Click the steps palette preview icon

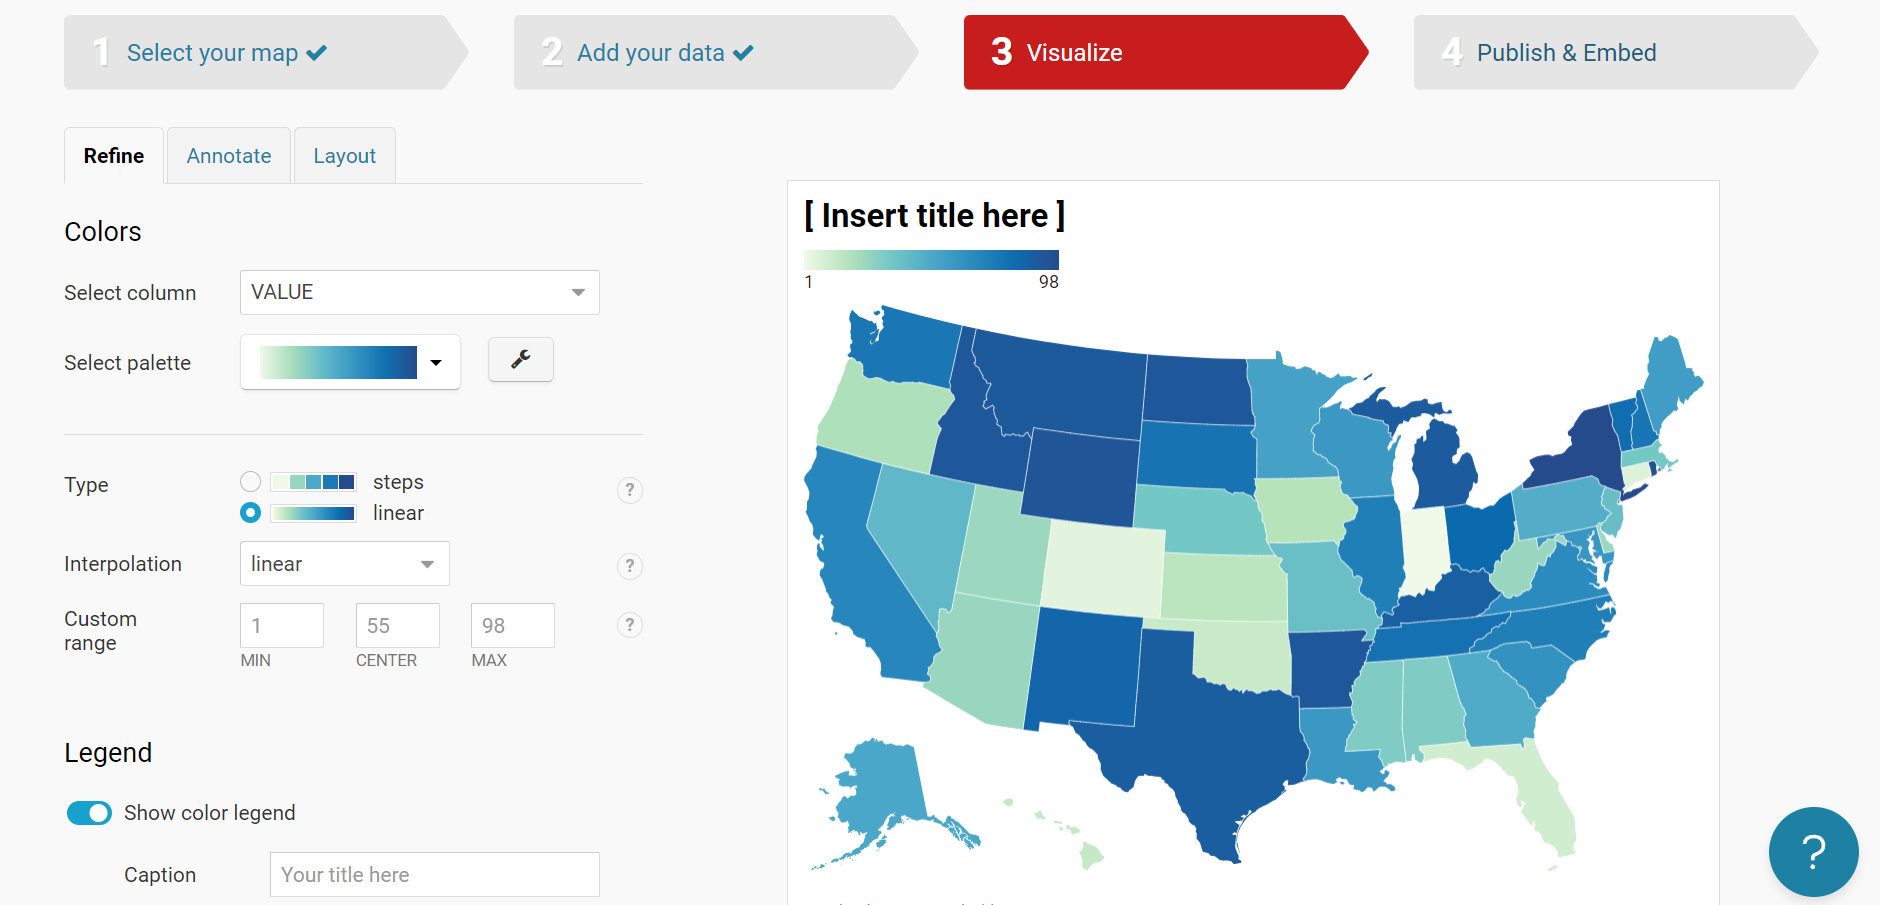[x=313, y=482]
